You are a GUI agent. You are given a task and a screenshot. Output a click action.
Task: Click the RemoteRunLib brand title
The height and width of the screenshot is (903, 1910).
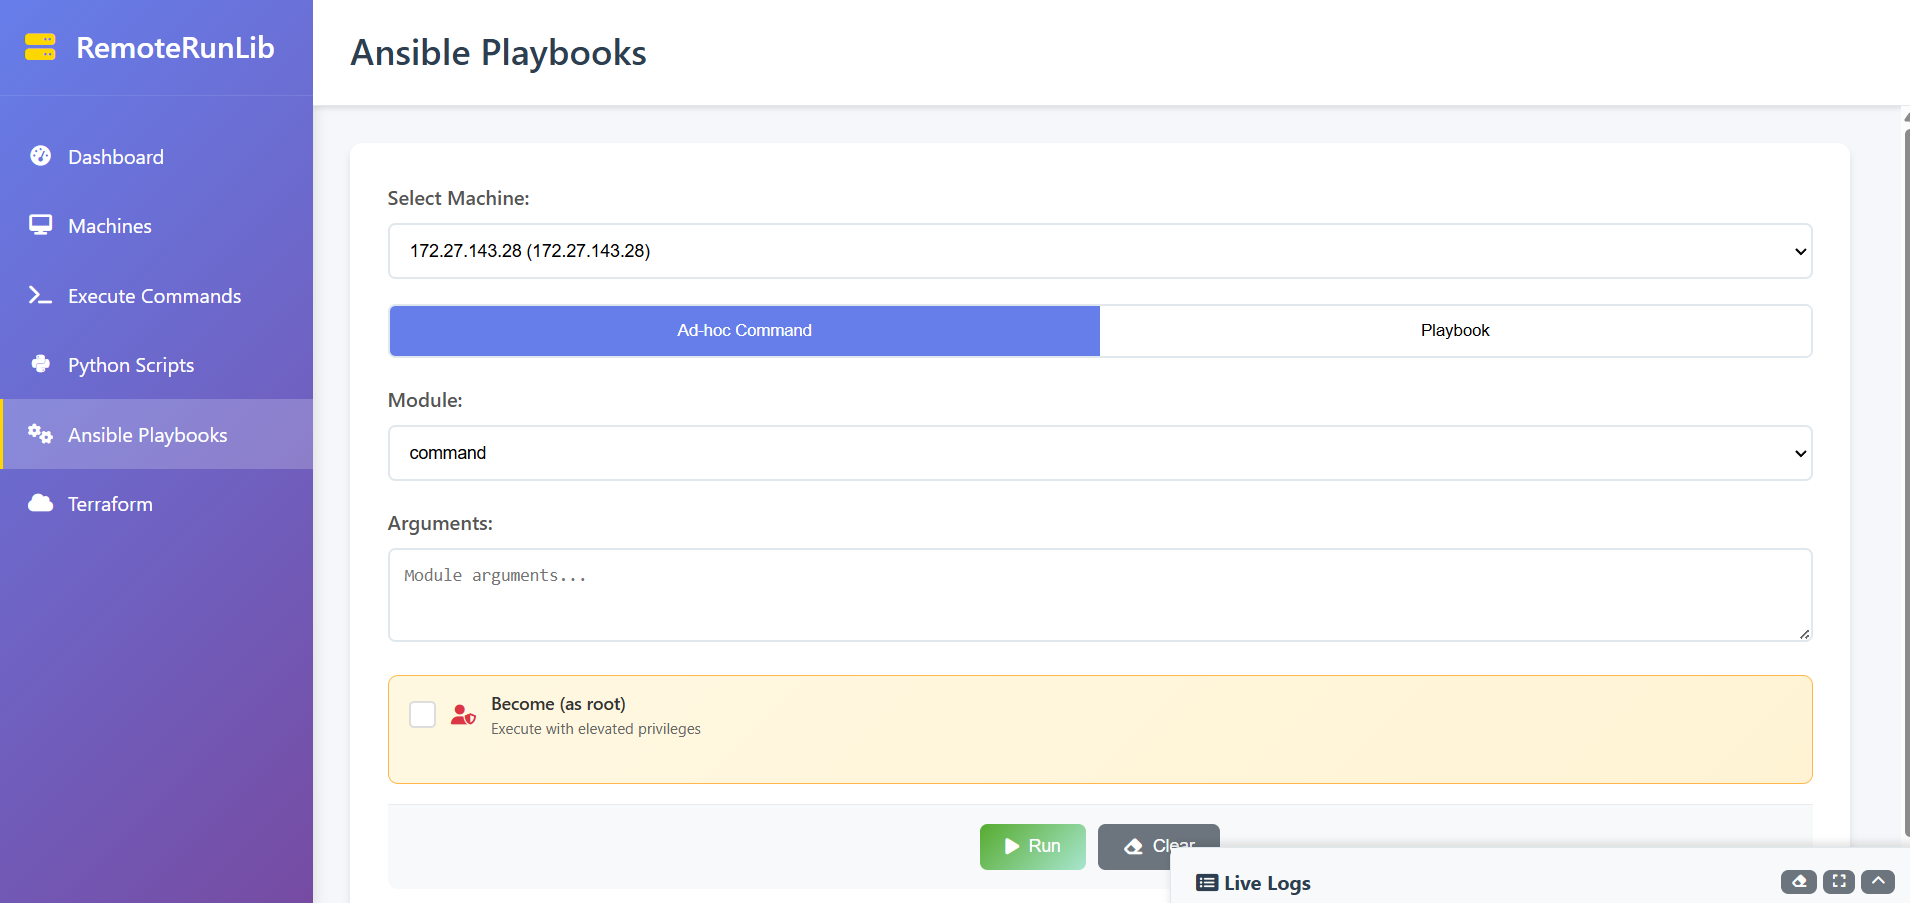(175, 47)
